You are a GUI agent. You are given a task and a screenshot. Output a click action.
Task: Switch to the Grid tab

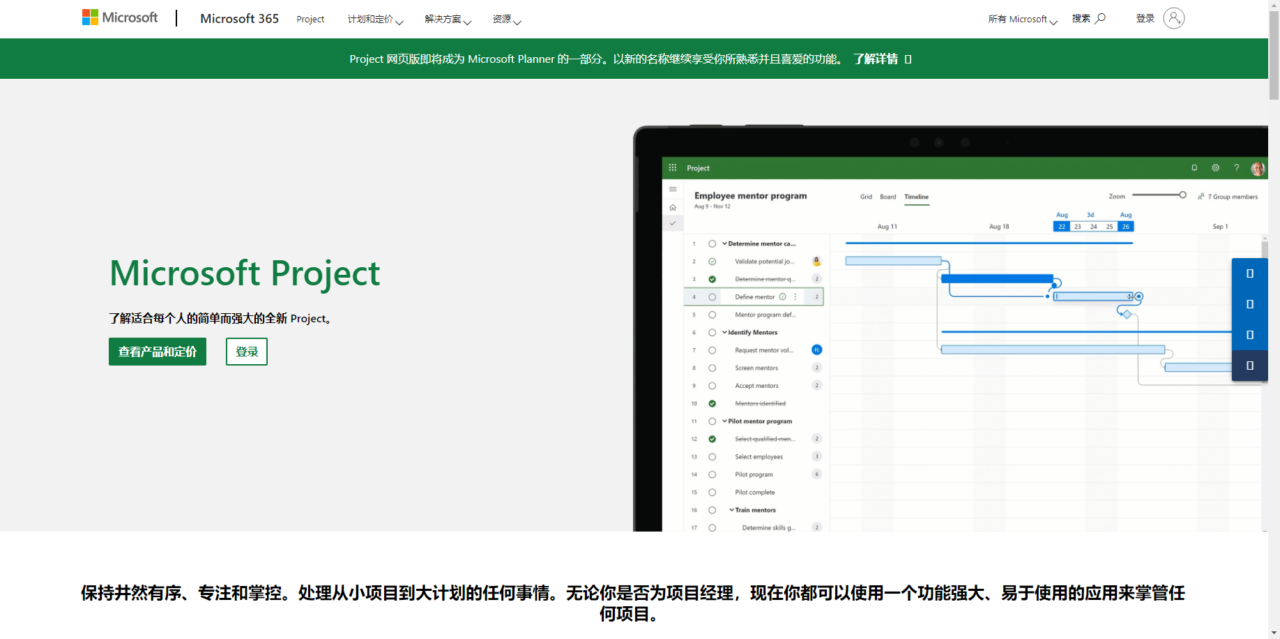point(866,197)
